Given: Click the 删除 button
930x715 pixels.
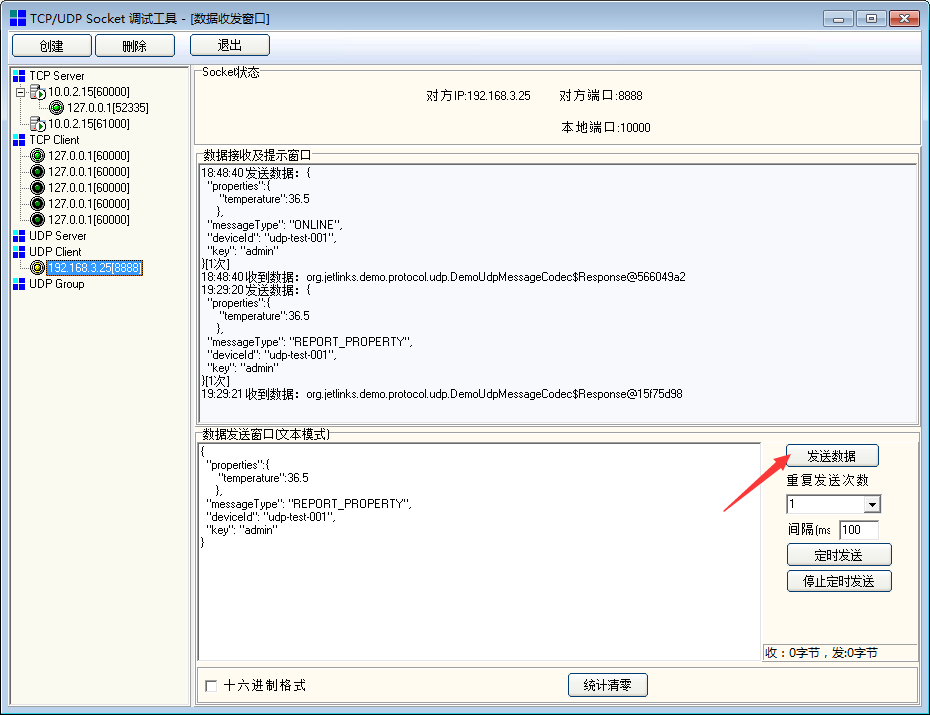Looking at the screenshot, I should (135, 45).
